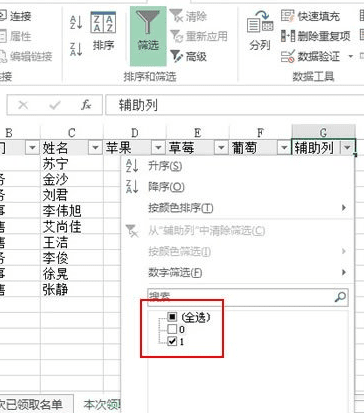Open 高级 advanced filter options
This screenshot has width=364, height=413.
click(x=189, y=56)
